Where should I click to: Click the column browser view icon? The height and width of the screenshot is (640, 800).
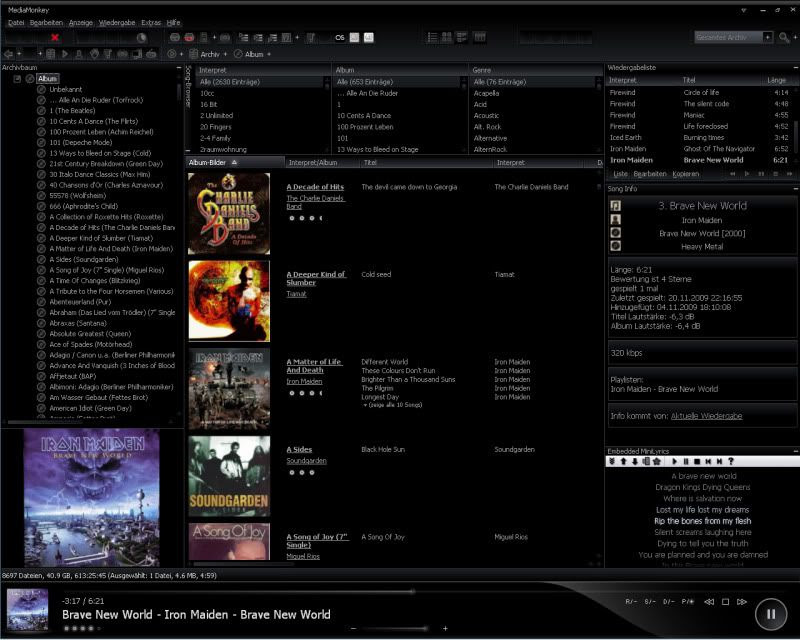pos(479,37)
